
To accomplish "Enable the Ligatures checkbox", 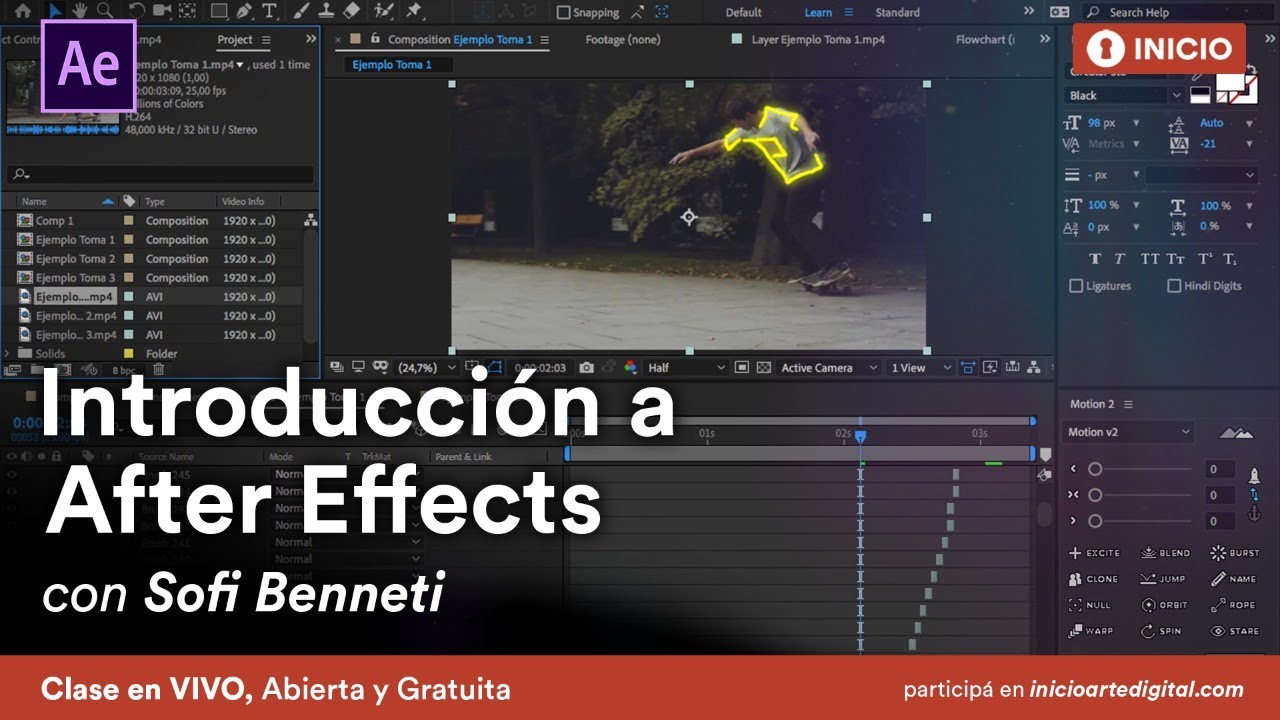I will click(x=1076, y=286).
